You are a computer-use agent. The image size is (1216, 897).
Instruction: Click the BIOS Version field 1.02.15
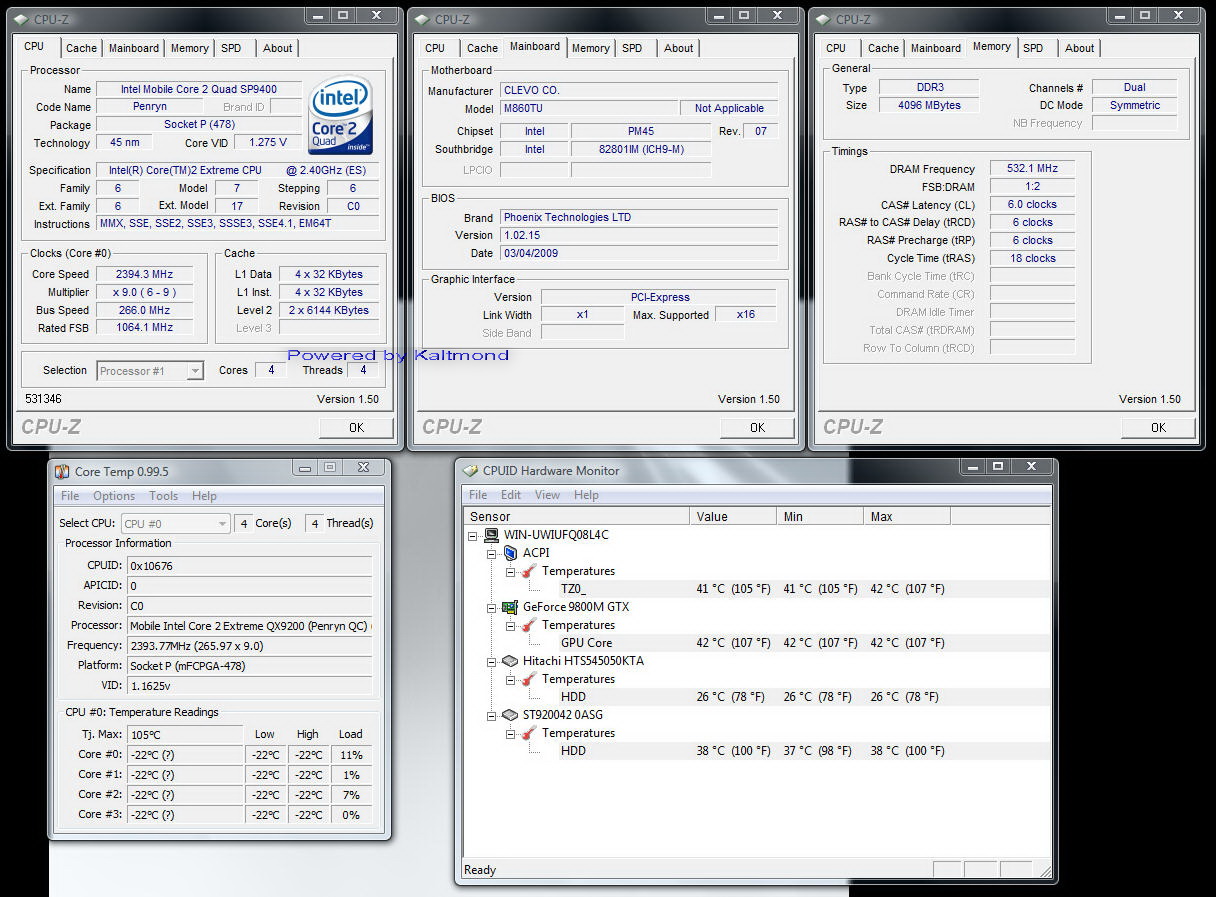639,236
